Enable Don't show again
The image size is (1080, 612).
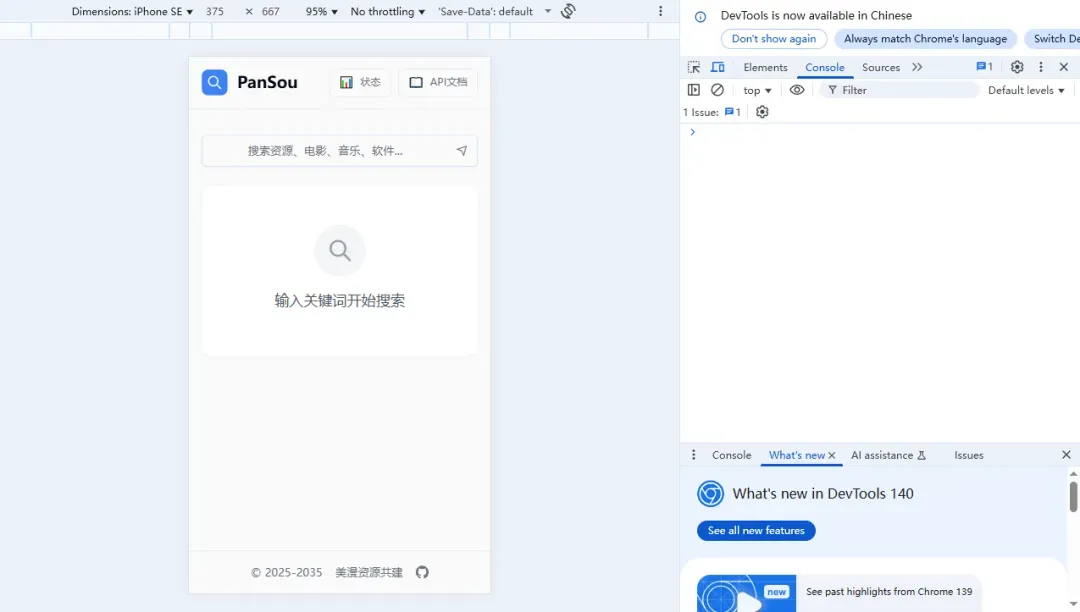click(x=773, y=38)
